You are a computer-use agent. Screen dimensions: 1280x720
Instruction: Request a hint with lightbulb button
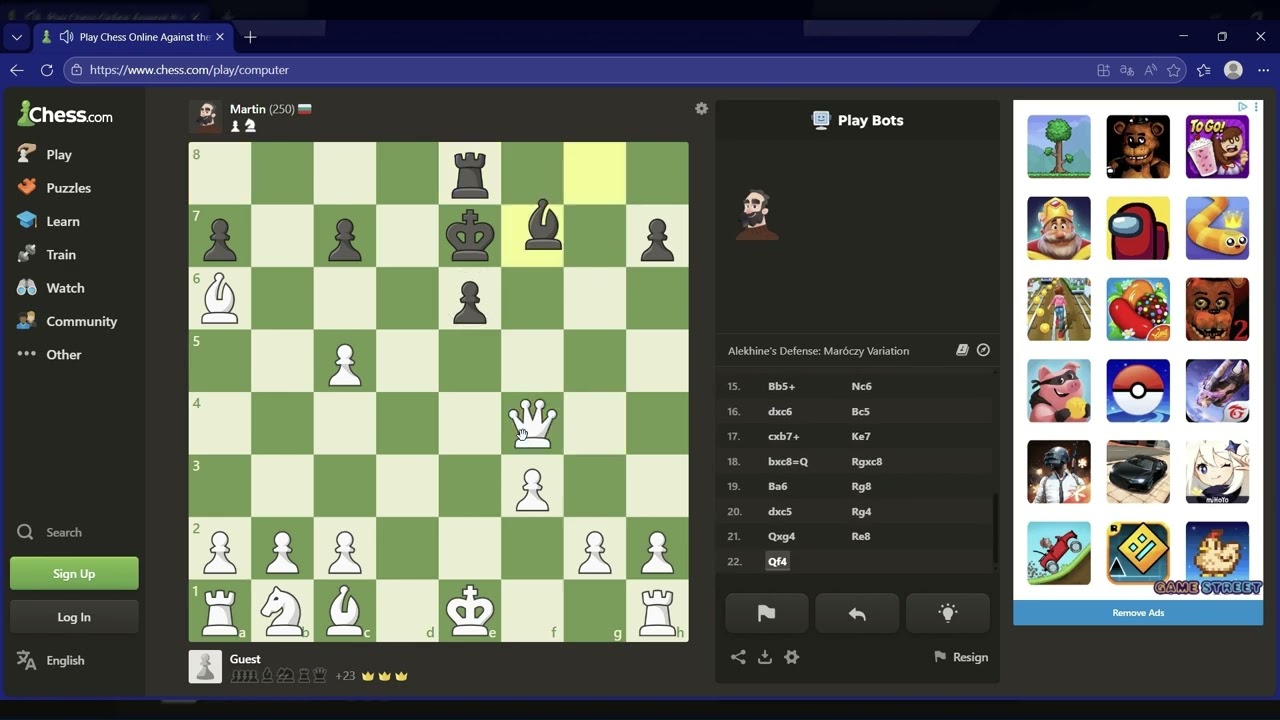click(948, 614)
